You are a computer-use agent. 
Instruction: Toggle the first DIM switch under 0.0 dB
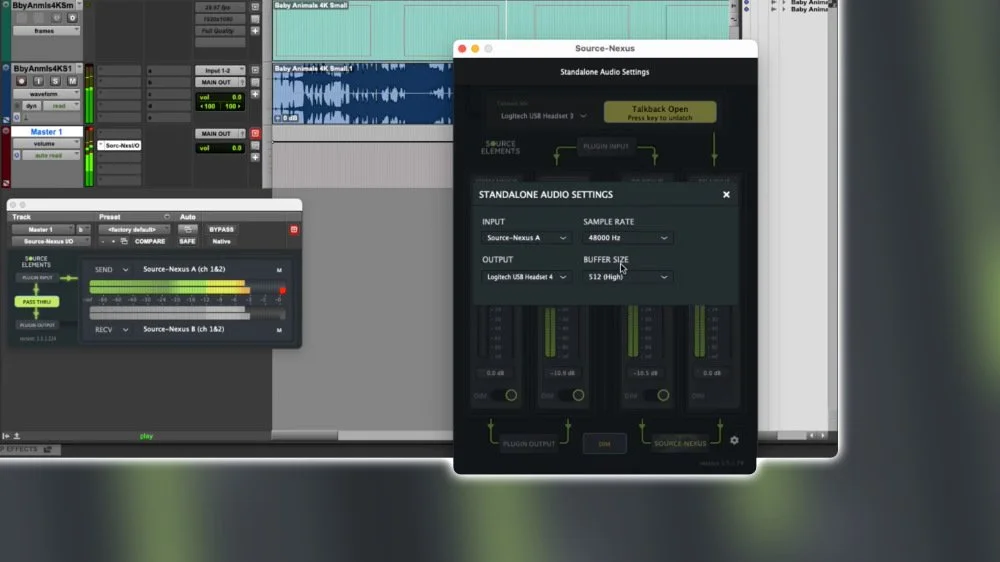tap(504, 396)
